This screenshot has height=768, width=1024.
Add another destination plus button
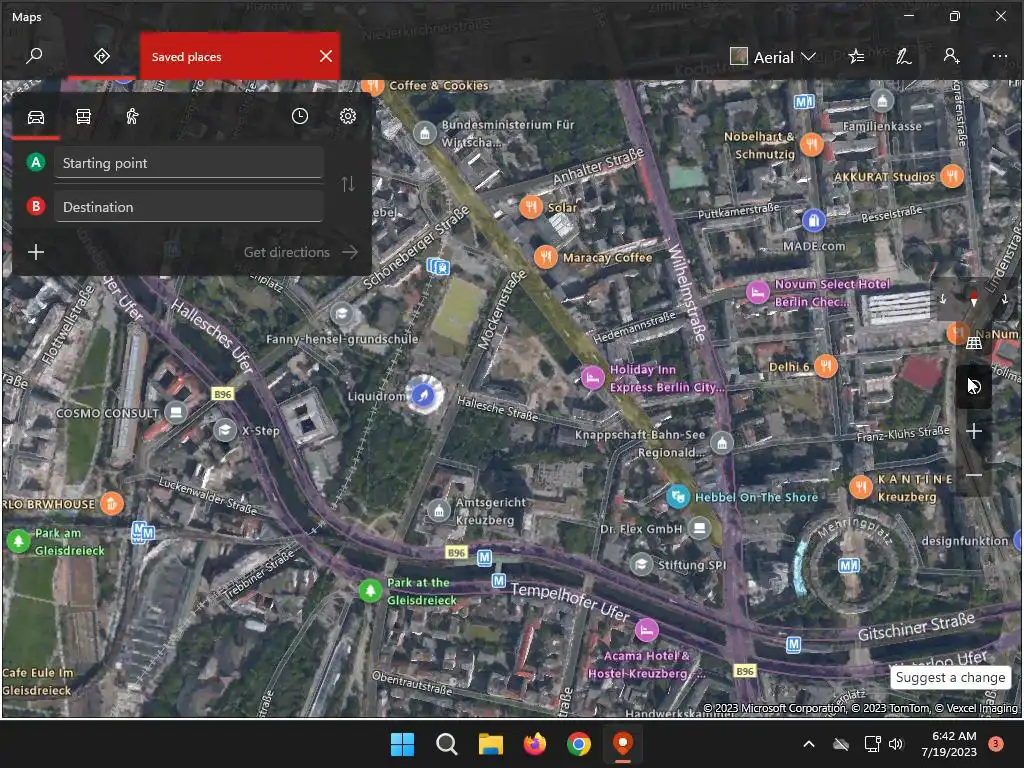[x=36, y=252]
